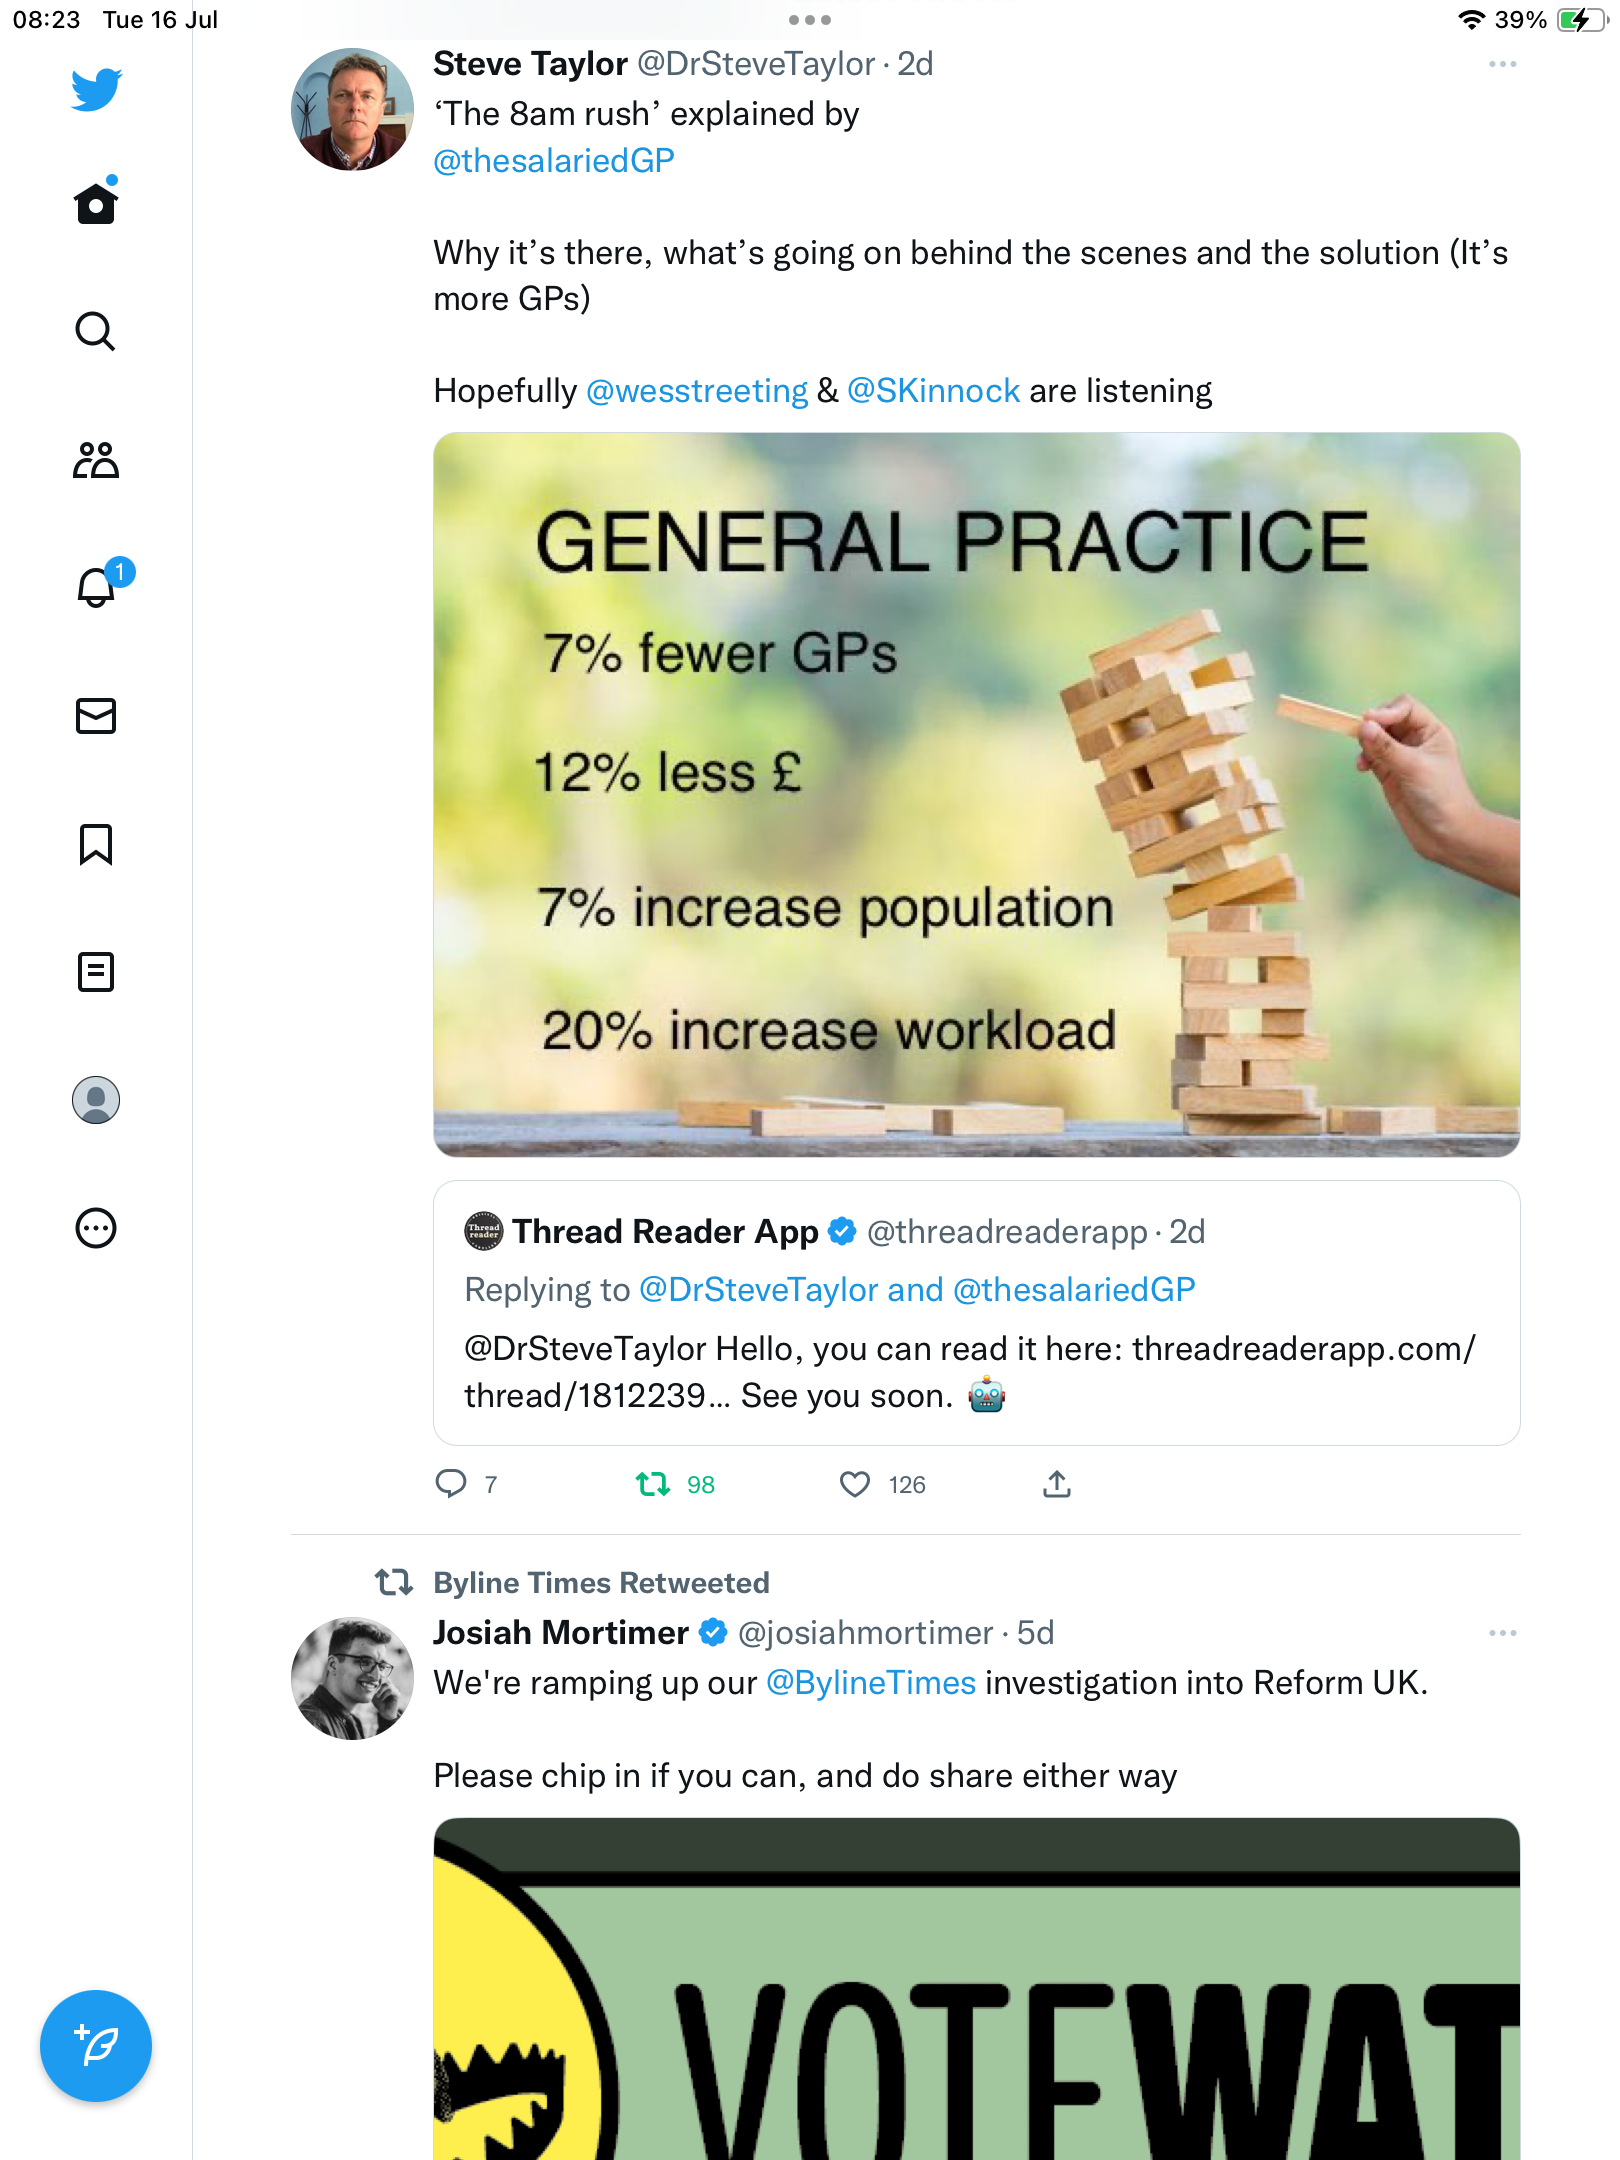Open Lists icon in sidebar
This screenshot has width=1620, height=2160.
point(96,972)
